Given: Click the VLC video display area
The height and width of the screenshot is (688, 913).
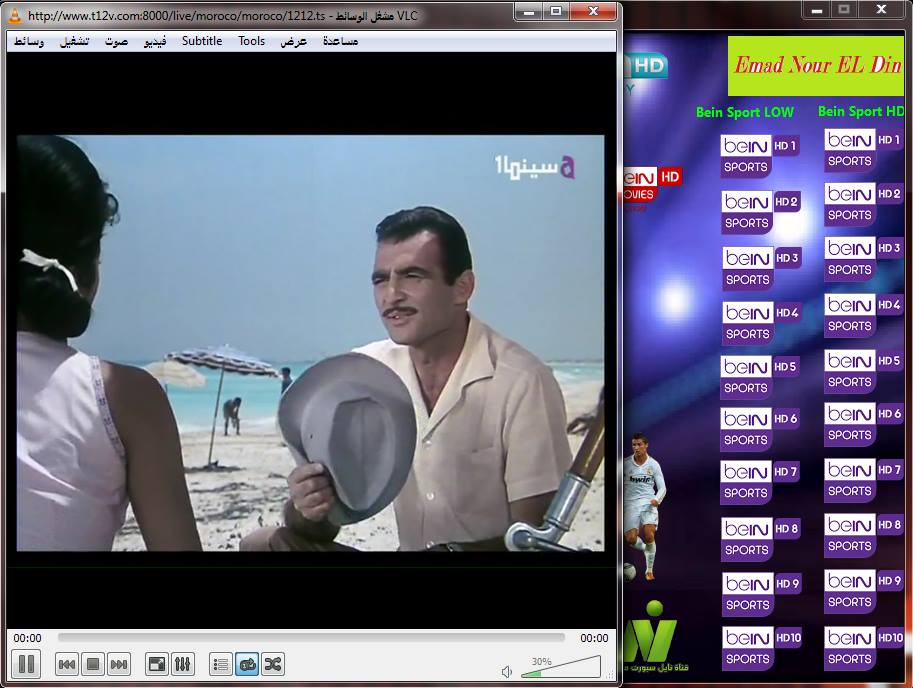Looking at the screenshot, I should 311,343.
